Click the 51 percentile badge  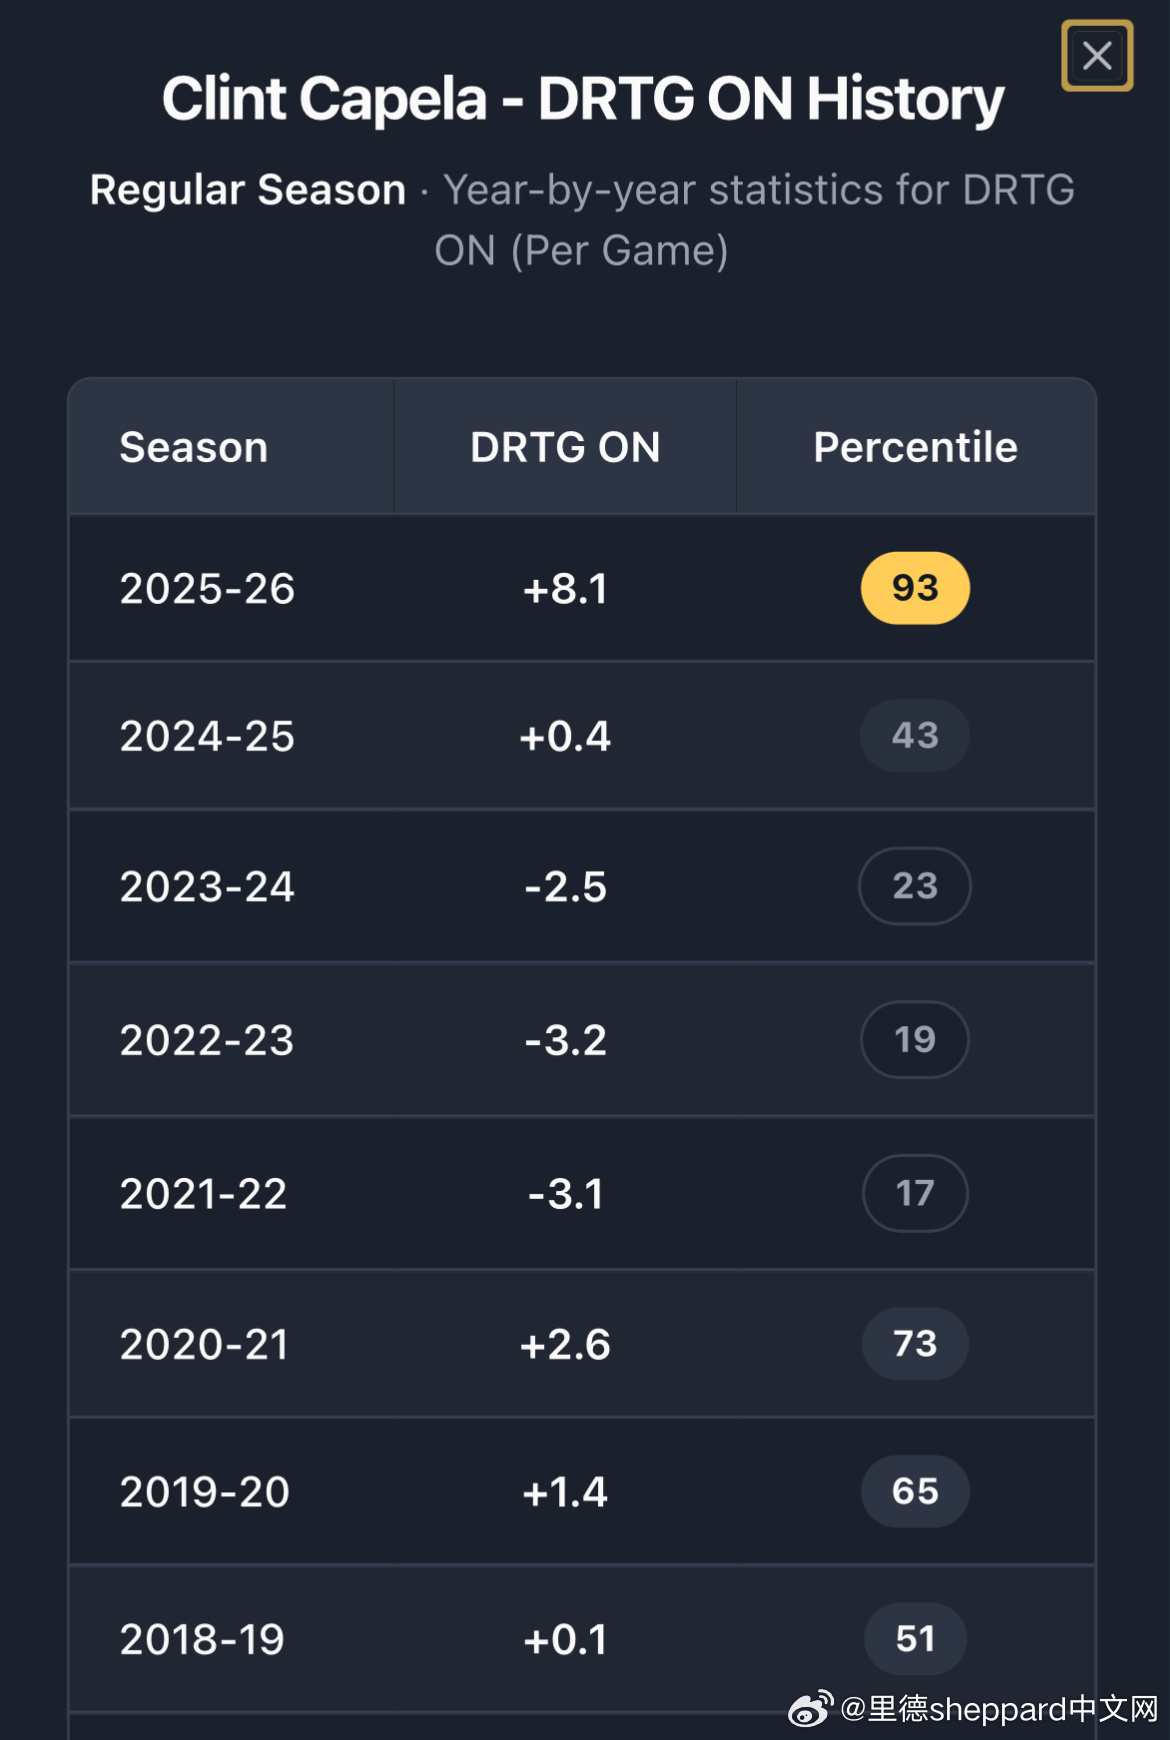tap(915, 1639)
